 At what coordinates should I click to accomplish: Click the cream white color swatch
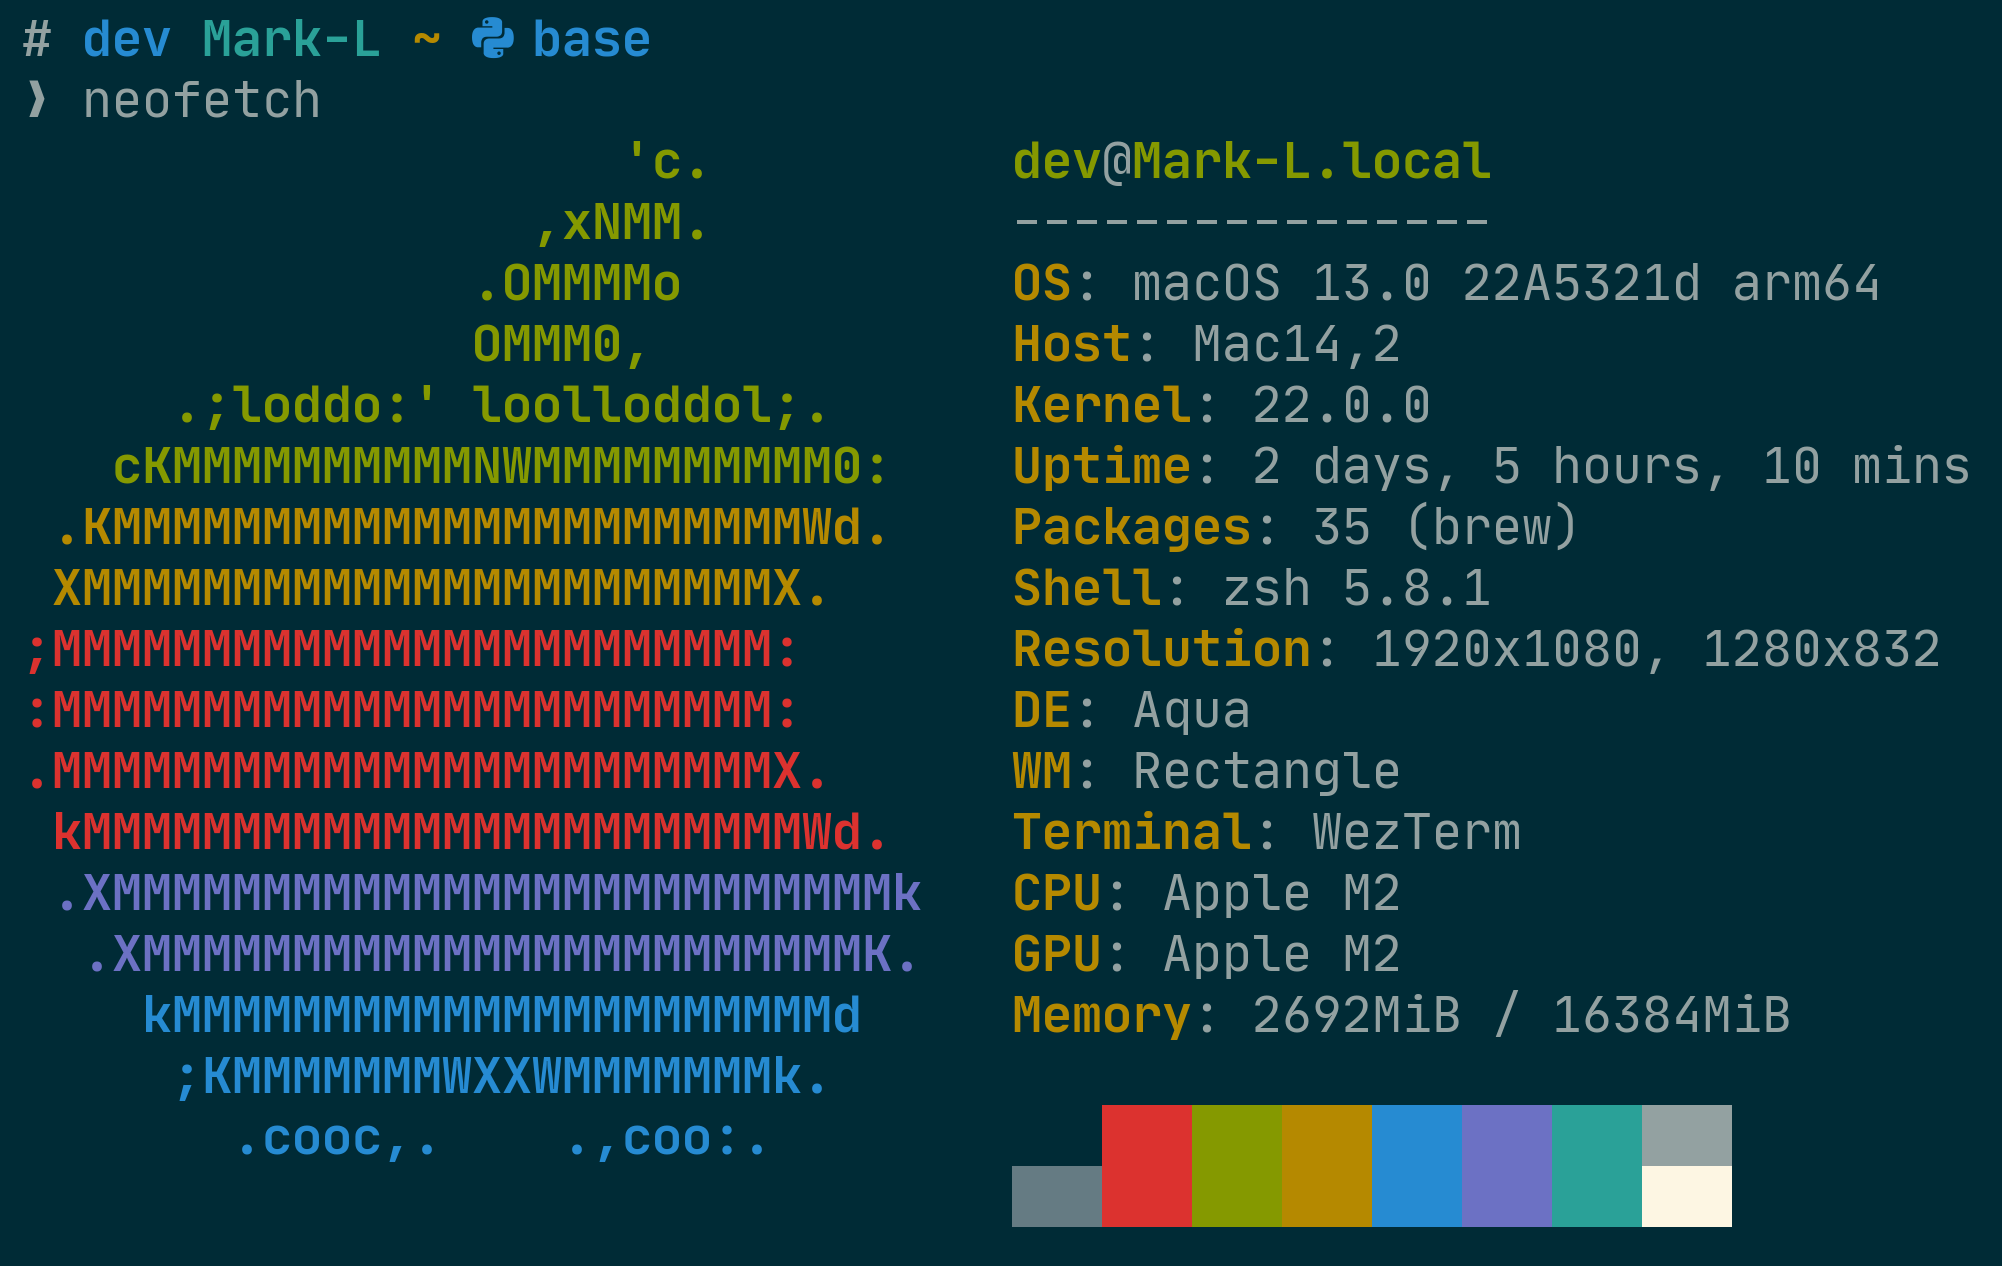click(1686, 1196)
